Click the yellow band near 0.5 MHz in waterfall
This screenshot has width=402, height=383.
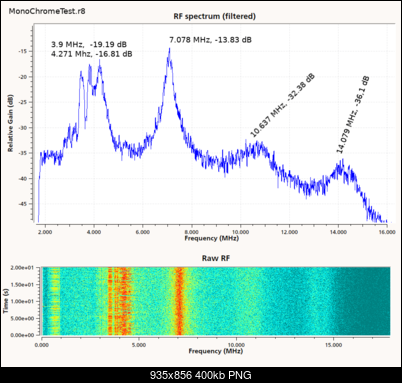pyautogui.click(x=54, y=301)
